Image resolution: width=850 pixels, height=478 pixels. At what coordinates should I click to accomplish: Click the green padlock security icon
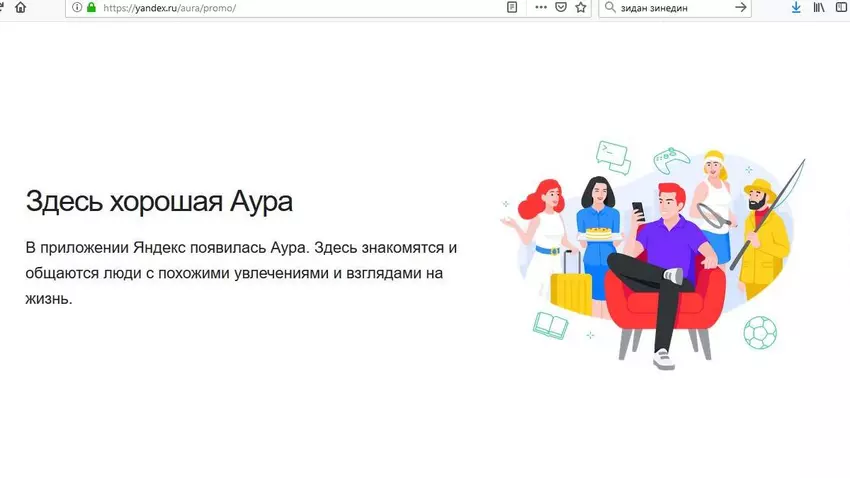click(91, 7)
